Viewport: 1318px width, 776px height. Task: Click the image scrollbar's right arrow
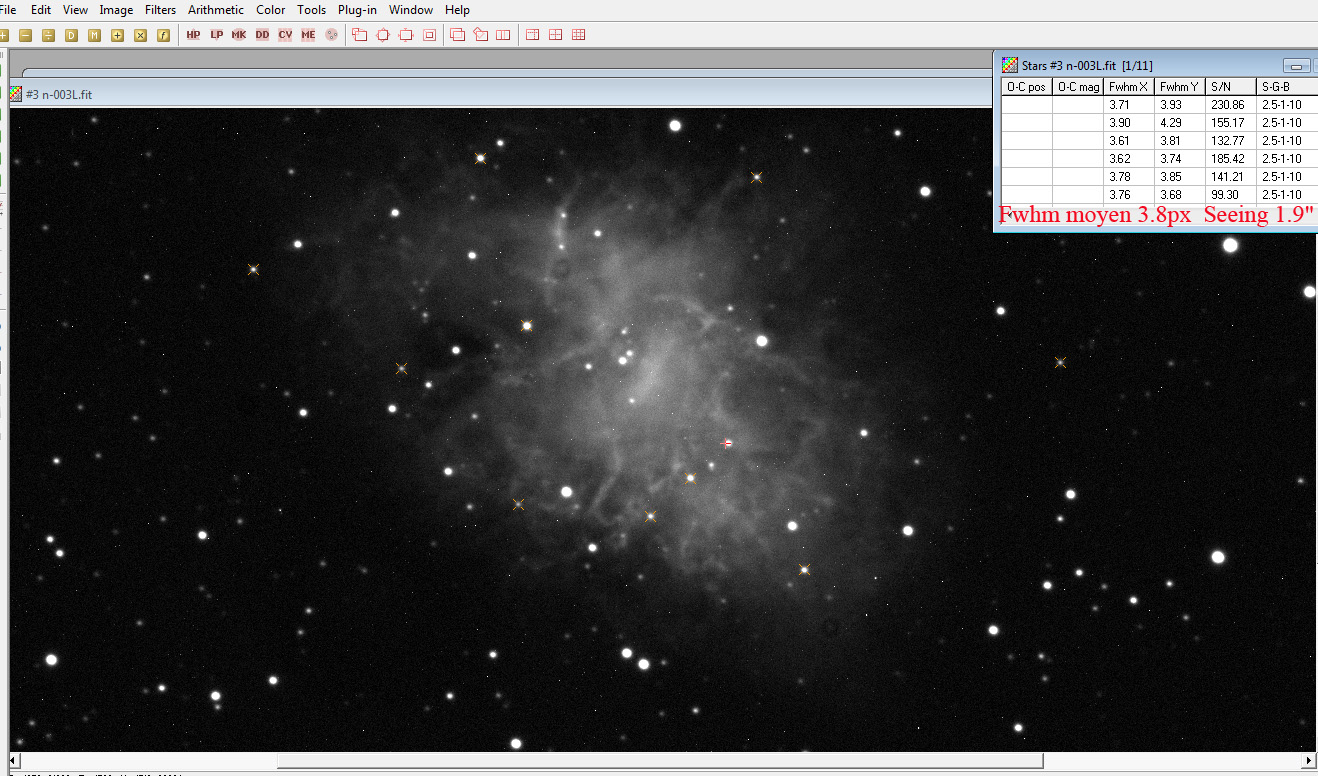(x=1308, y=761)
